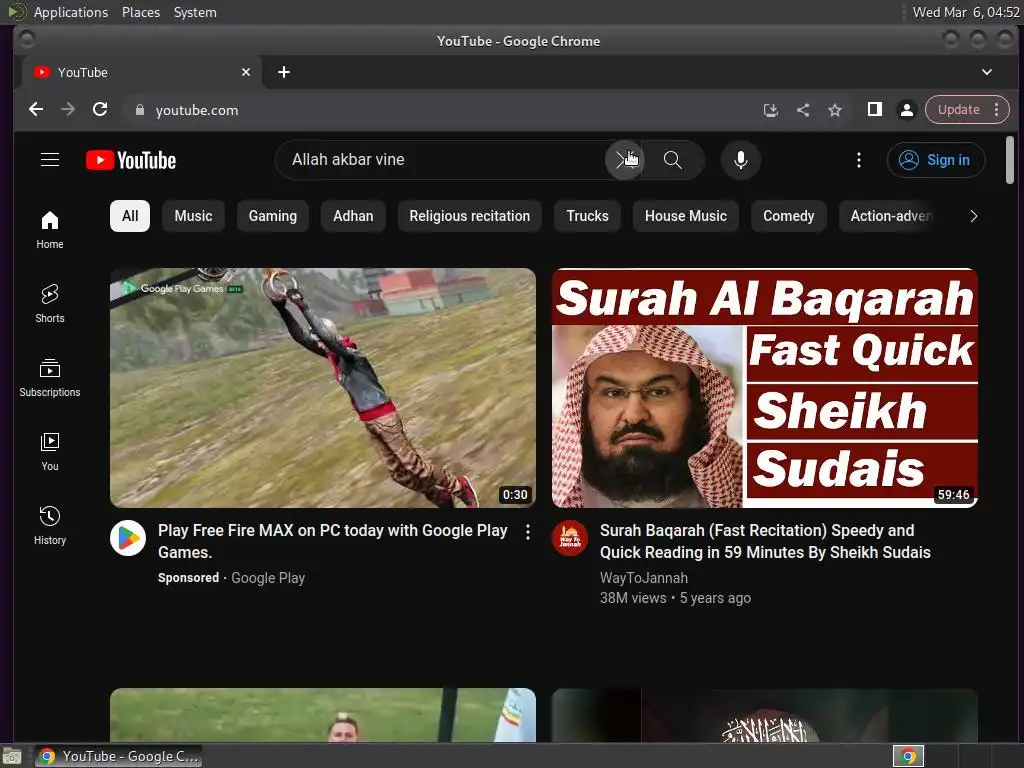Viewport: 1024px width, 768px height.
Task: Open Google Play channel avatar
Action: 128,538
